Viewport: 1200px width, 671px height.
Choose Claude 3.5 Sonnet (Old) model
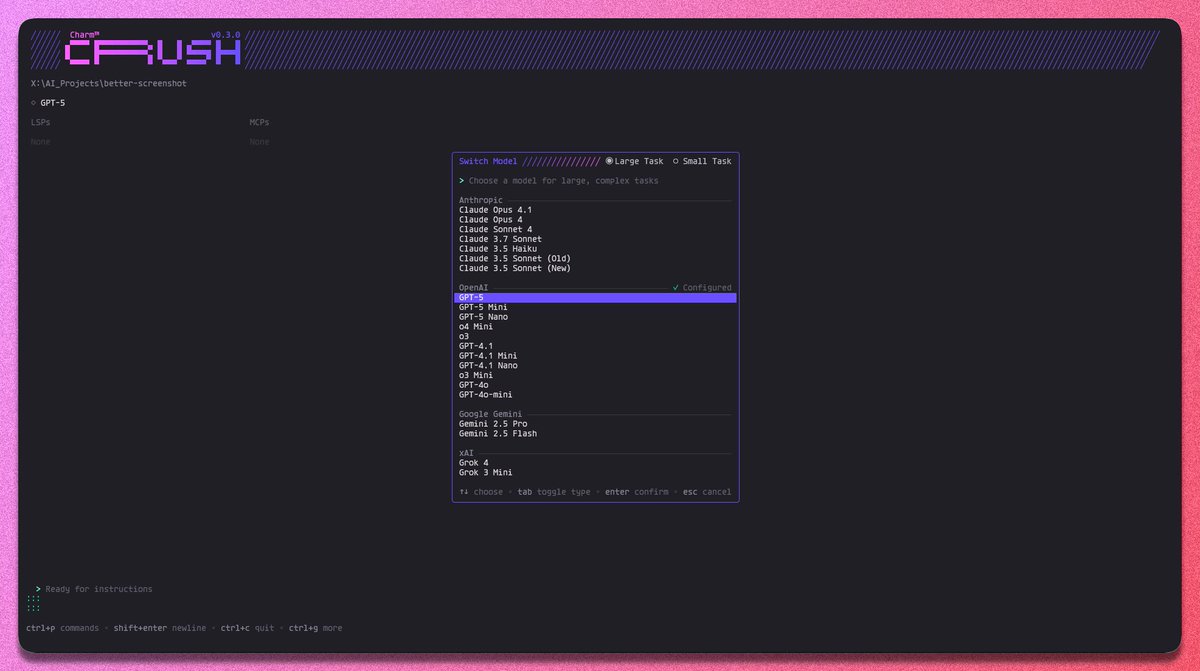[515, 258]
